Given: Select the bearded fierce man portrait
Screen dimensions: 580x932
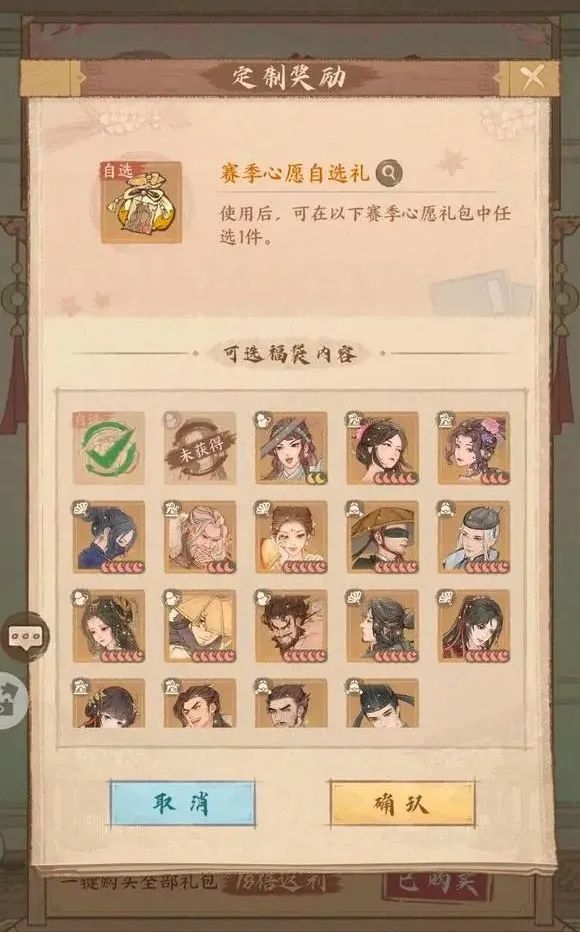Looking at the screenshot, I should click(x=291, y=626).
